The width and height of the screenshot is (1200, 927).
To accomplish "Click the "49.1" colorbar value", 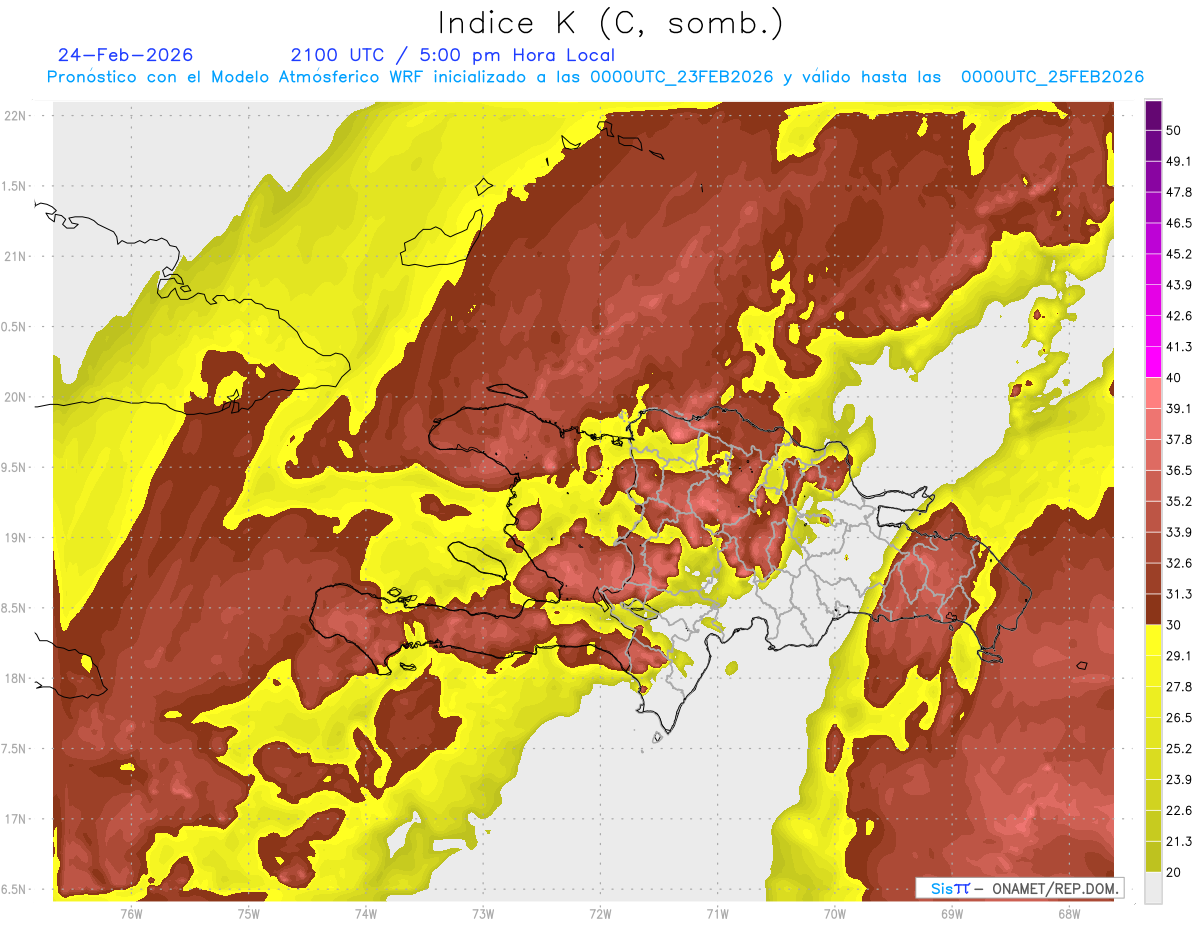I will click(1179, 162).
